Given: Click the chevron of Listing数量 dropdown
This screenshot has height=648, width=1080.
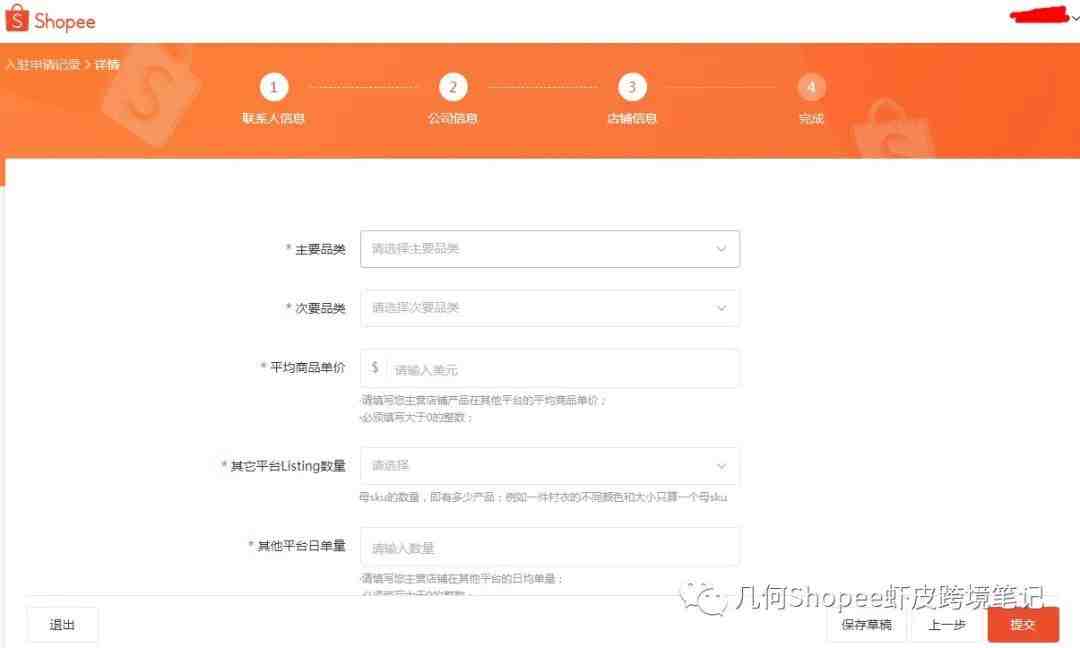Looking at the screenshot, I should [x=721, y=466].
